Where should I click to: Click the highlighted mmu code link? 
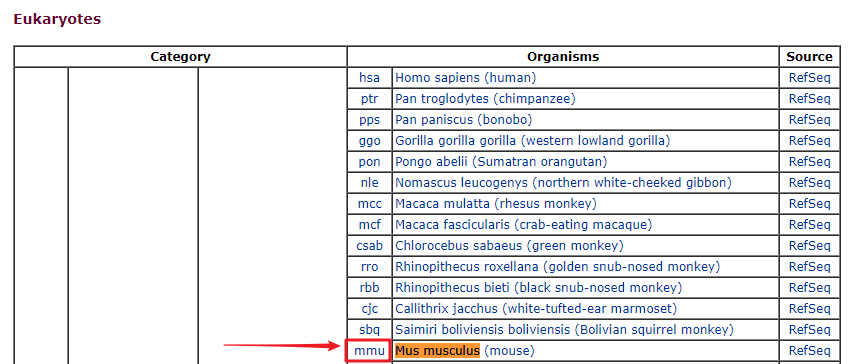369,351
